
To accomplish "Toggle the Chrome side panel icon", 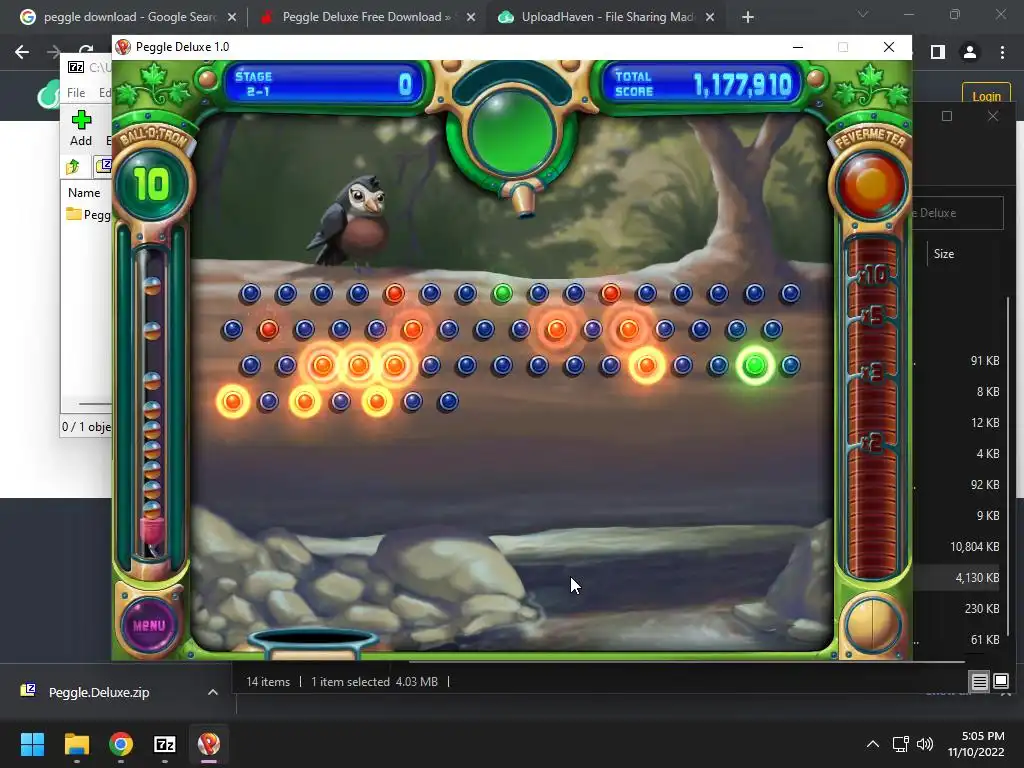I will [938, 52].
